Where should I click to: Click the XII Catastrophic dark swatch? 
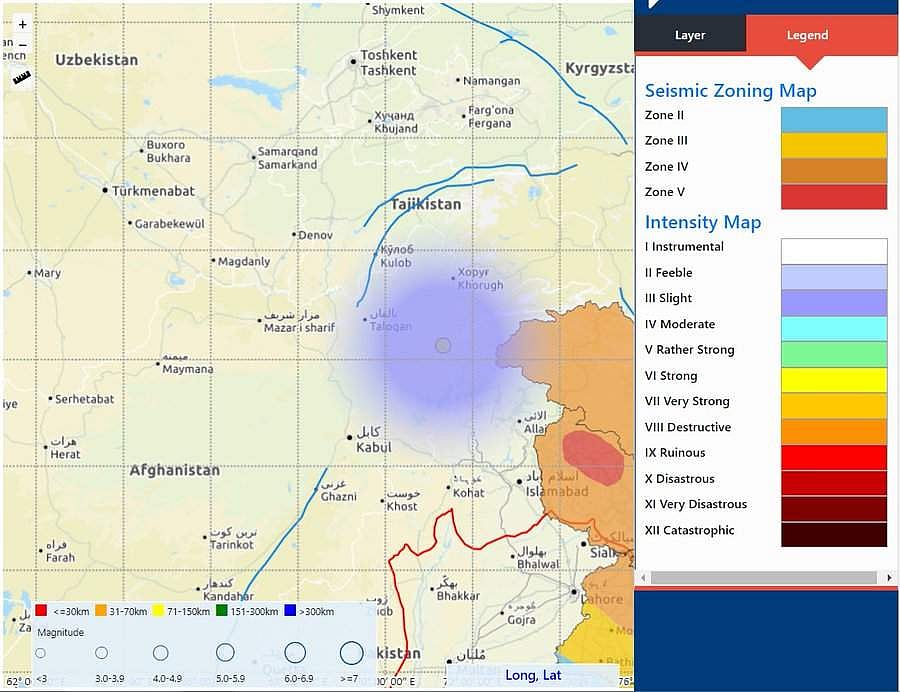(833, 534)
